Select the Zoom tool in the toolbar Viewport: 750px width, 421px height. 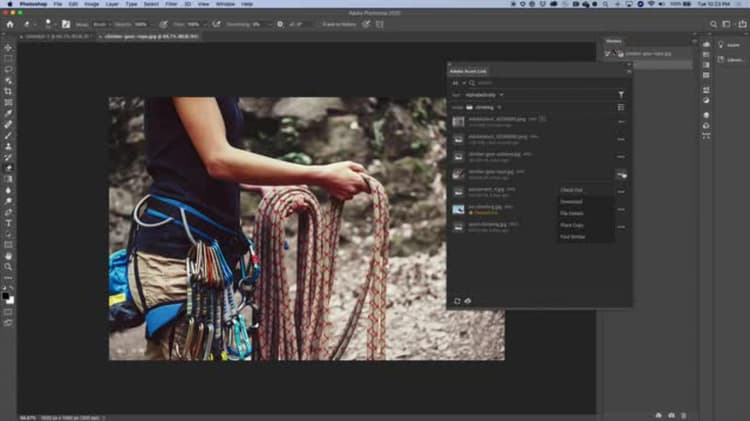(8, 267)
